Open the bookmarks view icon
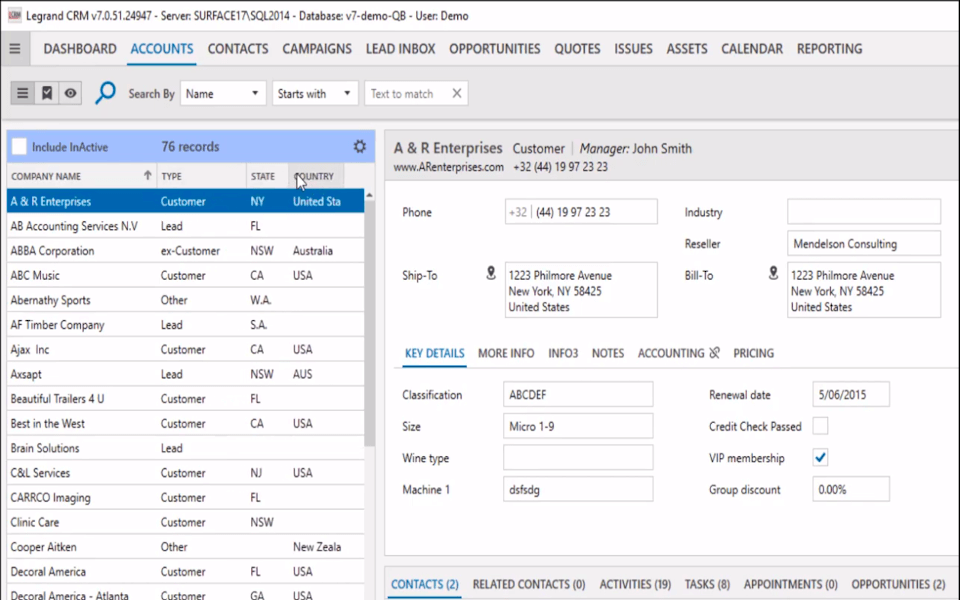This screenshot has height=600, width=960. click(x=47, y=94)
